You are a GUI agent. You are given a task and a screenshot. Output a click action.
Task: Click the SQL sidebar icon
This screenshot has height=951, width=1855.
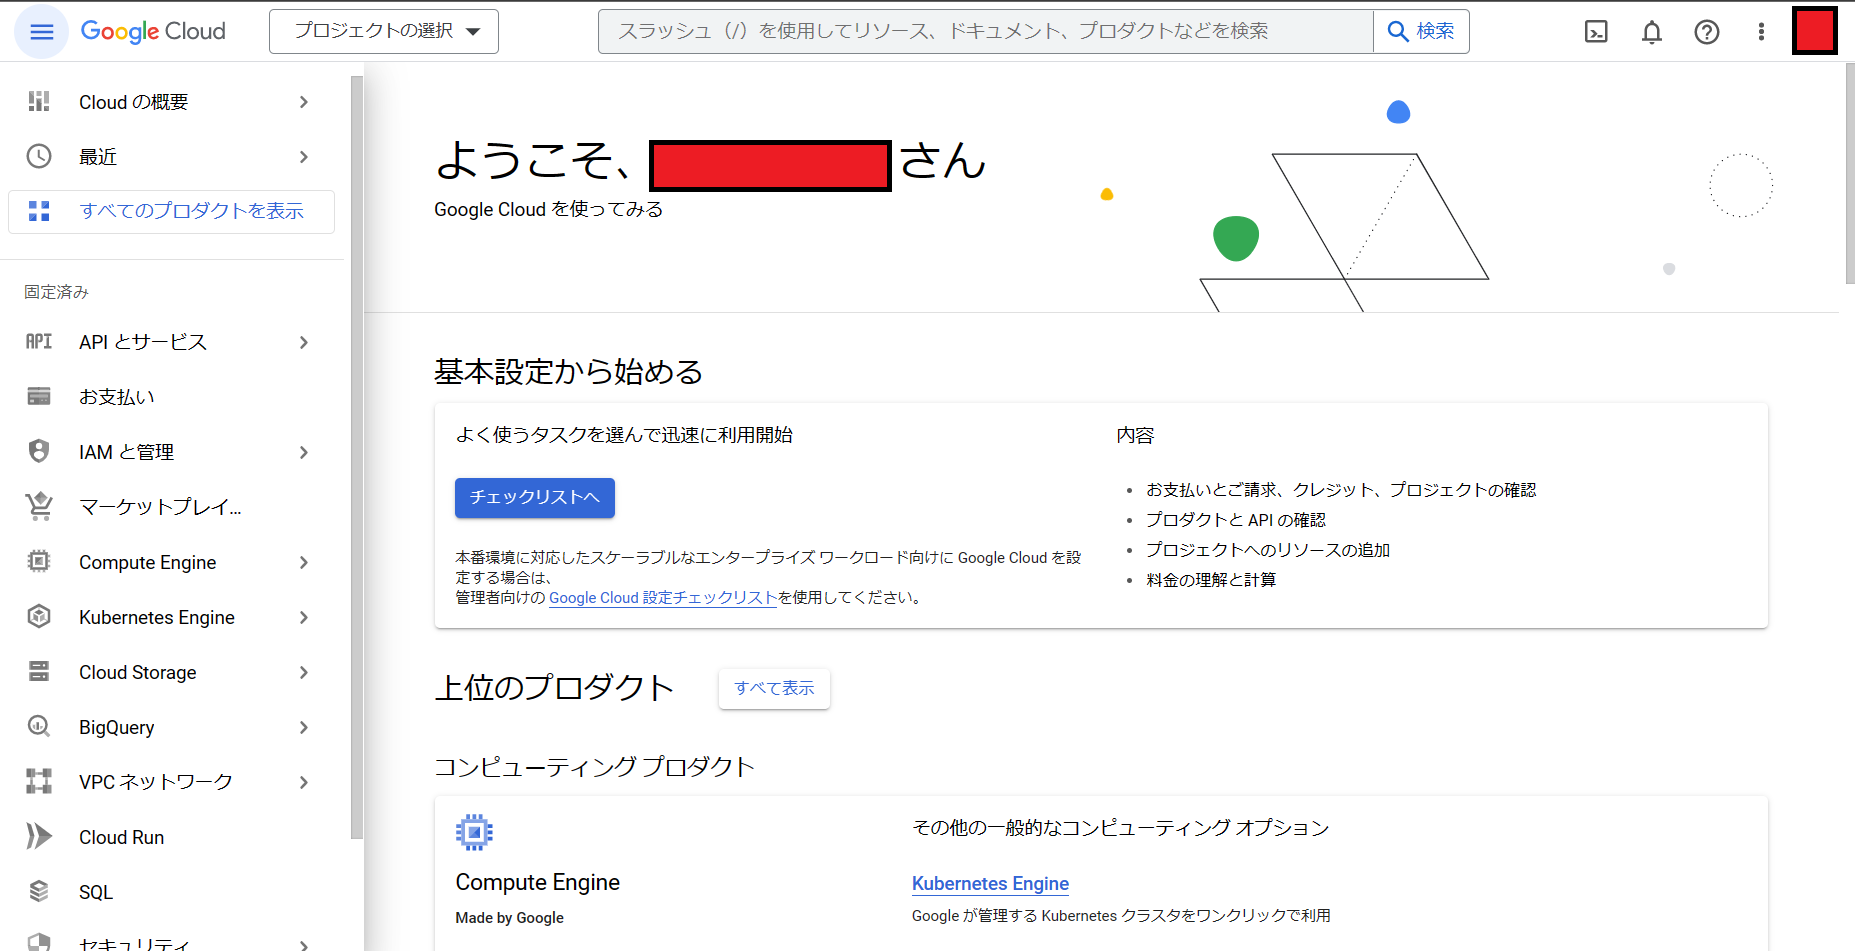point(39,892)
